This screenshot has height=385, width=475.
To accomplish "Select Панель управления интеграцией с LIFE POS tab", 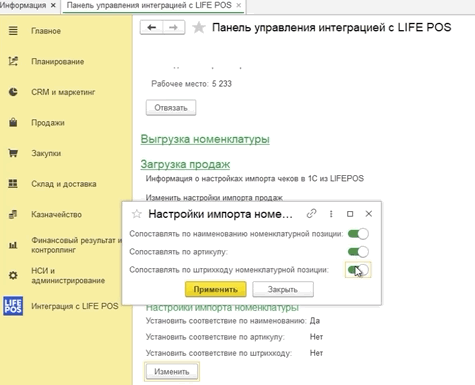I will [x=149, y=5].
